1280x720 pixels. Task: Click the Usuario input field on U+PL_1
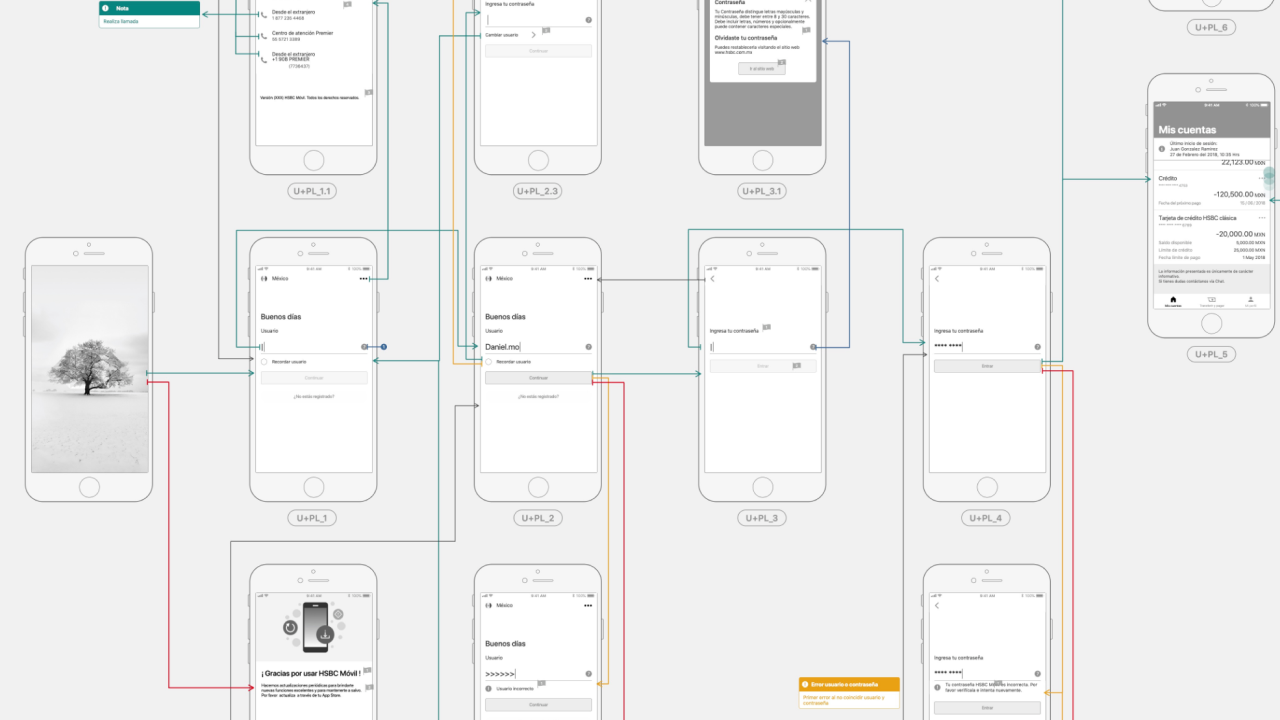(x=308, y=347)
